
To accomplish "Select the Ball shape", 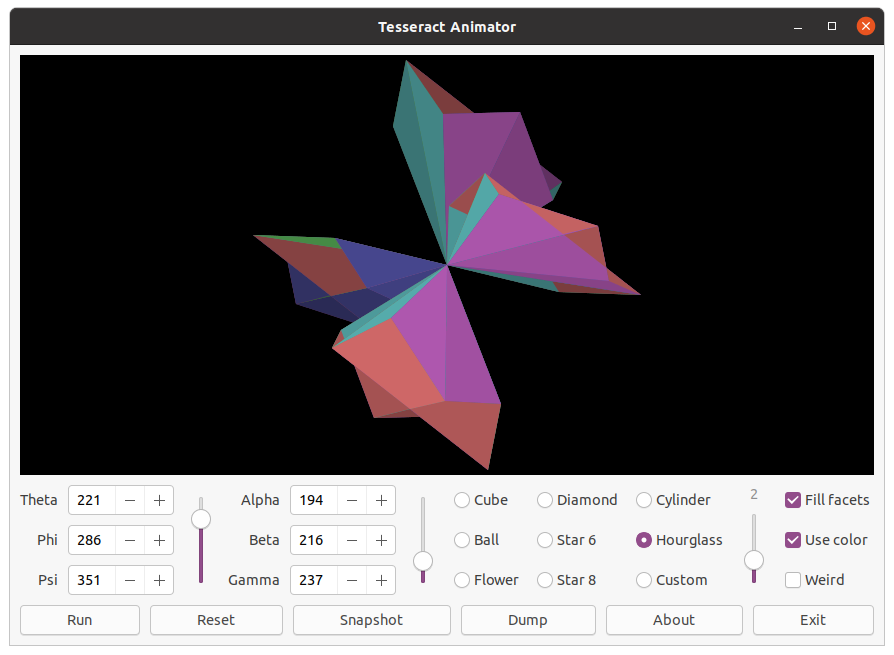I will coord(477,540).
